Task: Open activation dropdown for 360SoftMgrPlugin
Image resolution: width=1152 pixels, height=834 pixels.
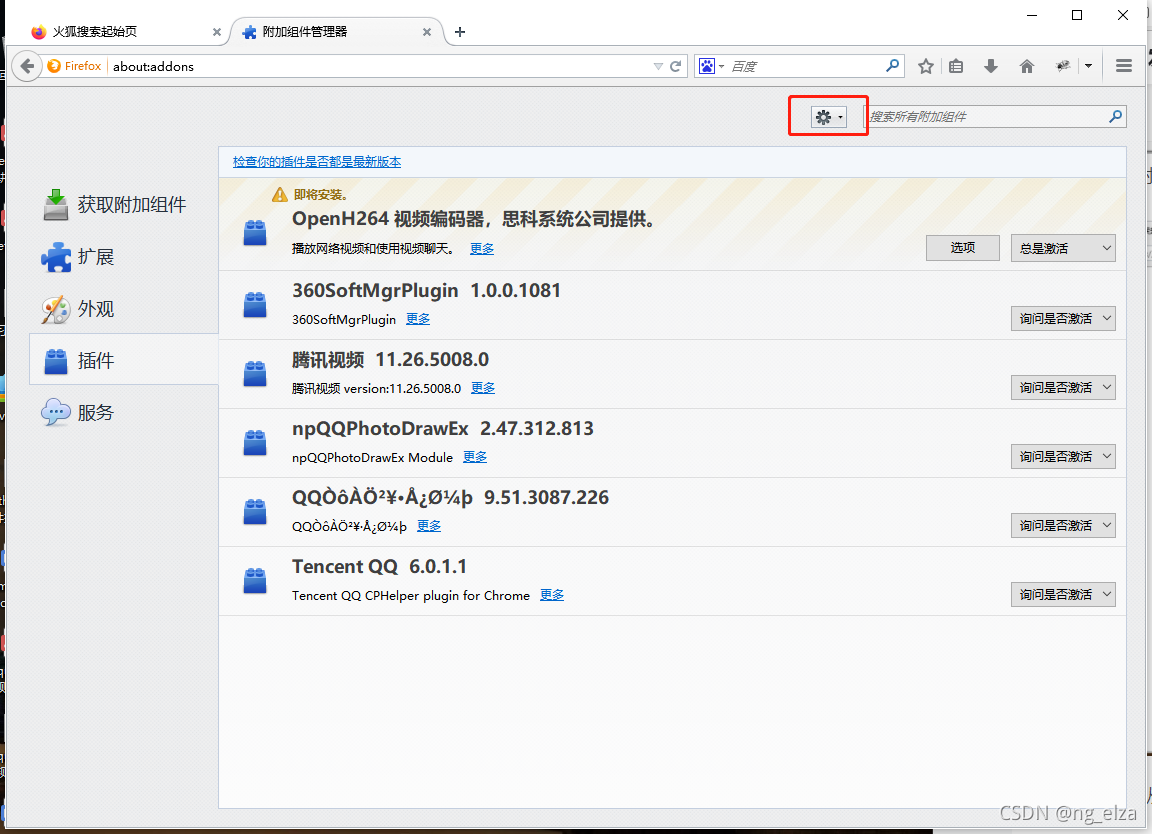Action: [x=1063, y=318]
